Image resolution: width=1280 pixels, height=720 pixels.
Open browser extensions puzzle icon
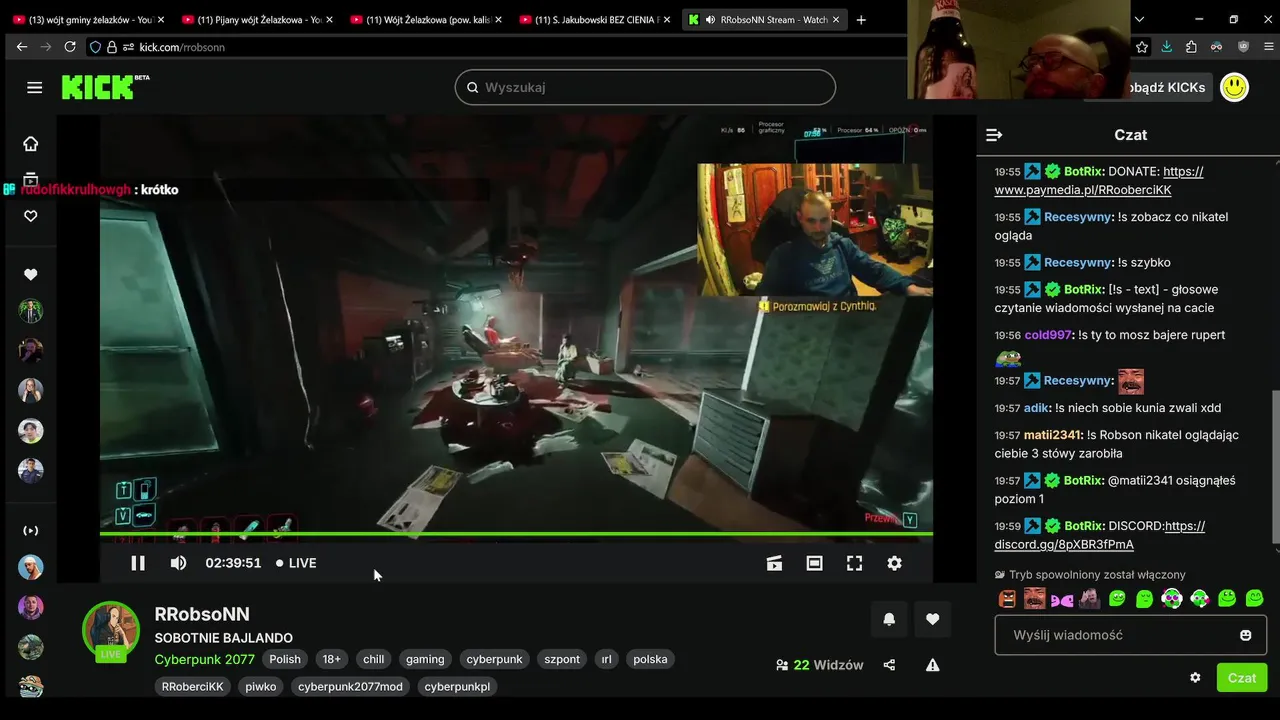click(1191, 47)
